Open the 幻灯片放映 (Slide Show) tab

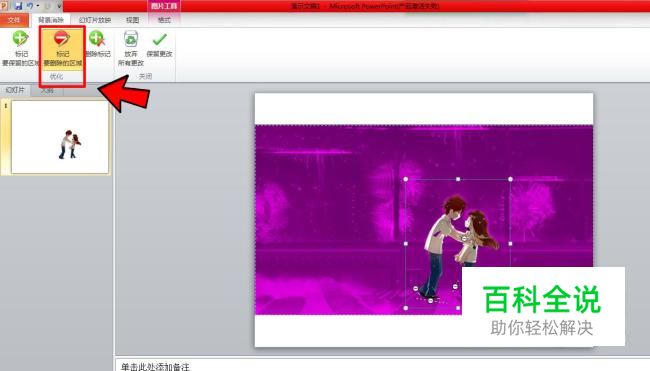coord(95,20)
